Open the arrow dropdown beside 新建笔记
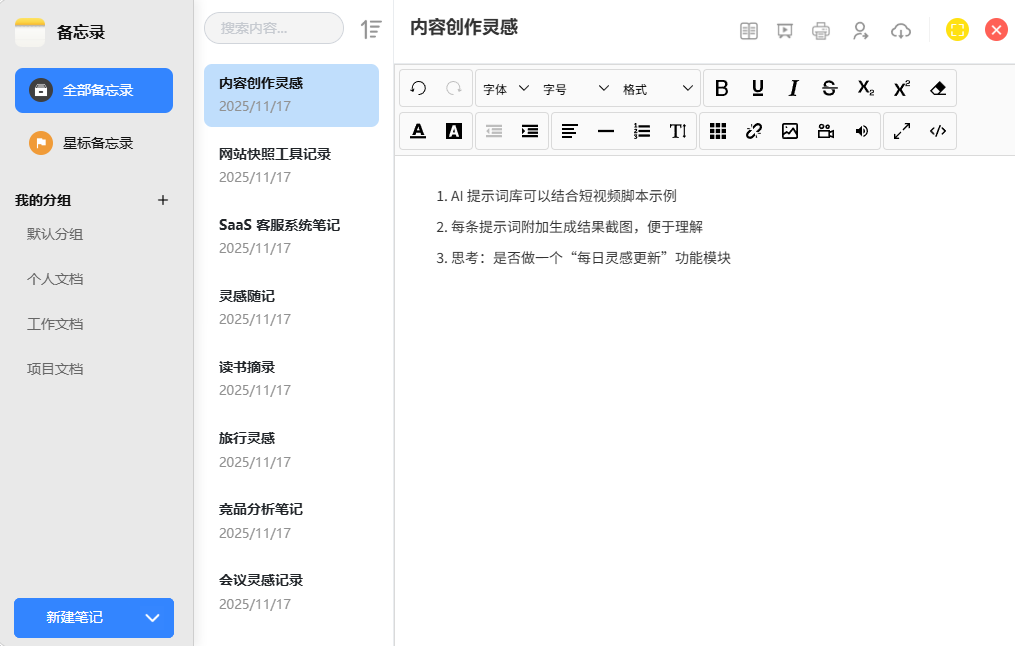 (153, 618)
